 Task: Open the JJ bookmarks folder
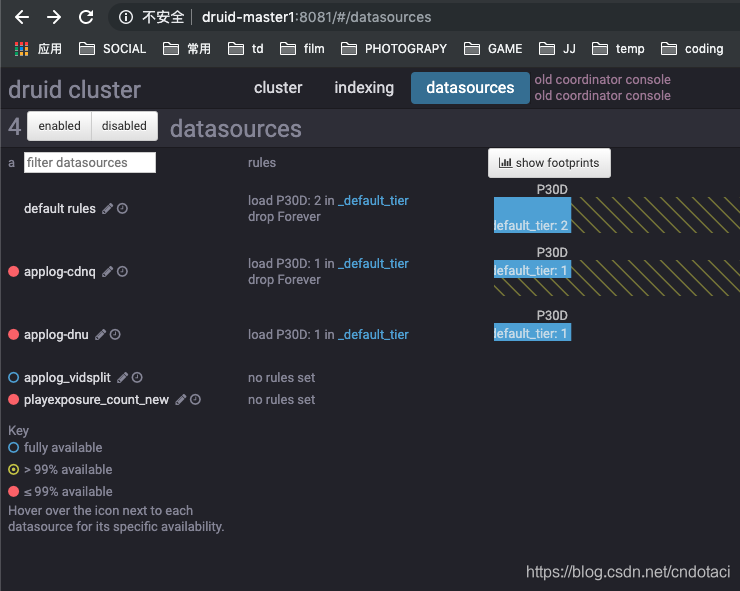click(557, 49)
